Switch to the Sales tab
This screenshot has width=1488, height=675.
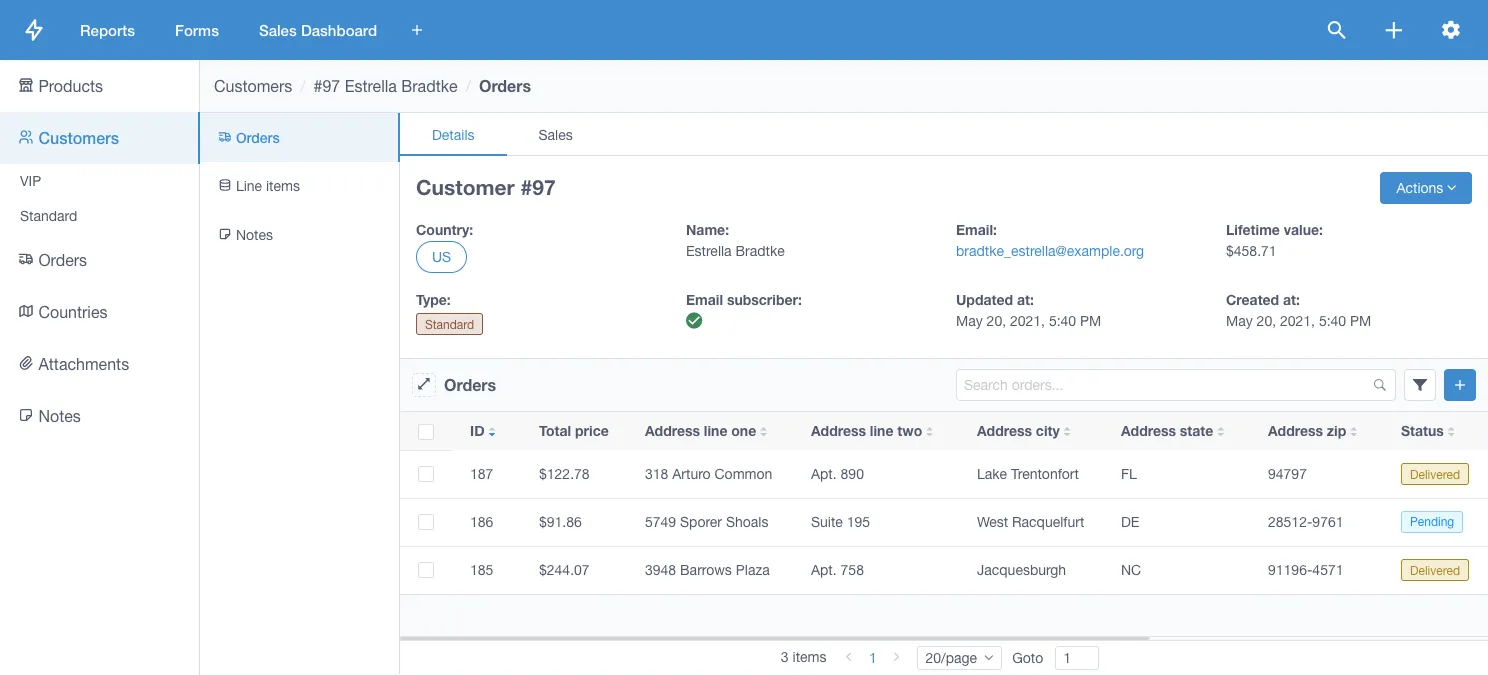click(x=555, y=135)
